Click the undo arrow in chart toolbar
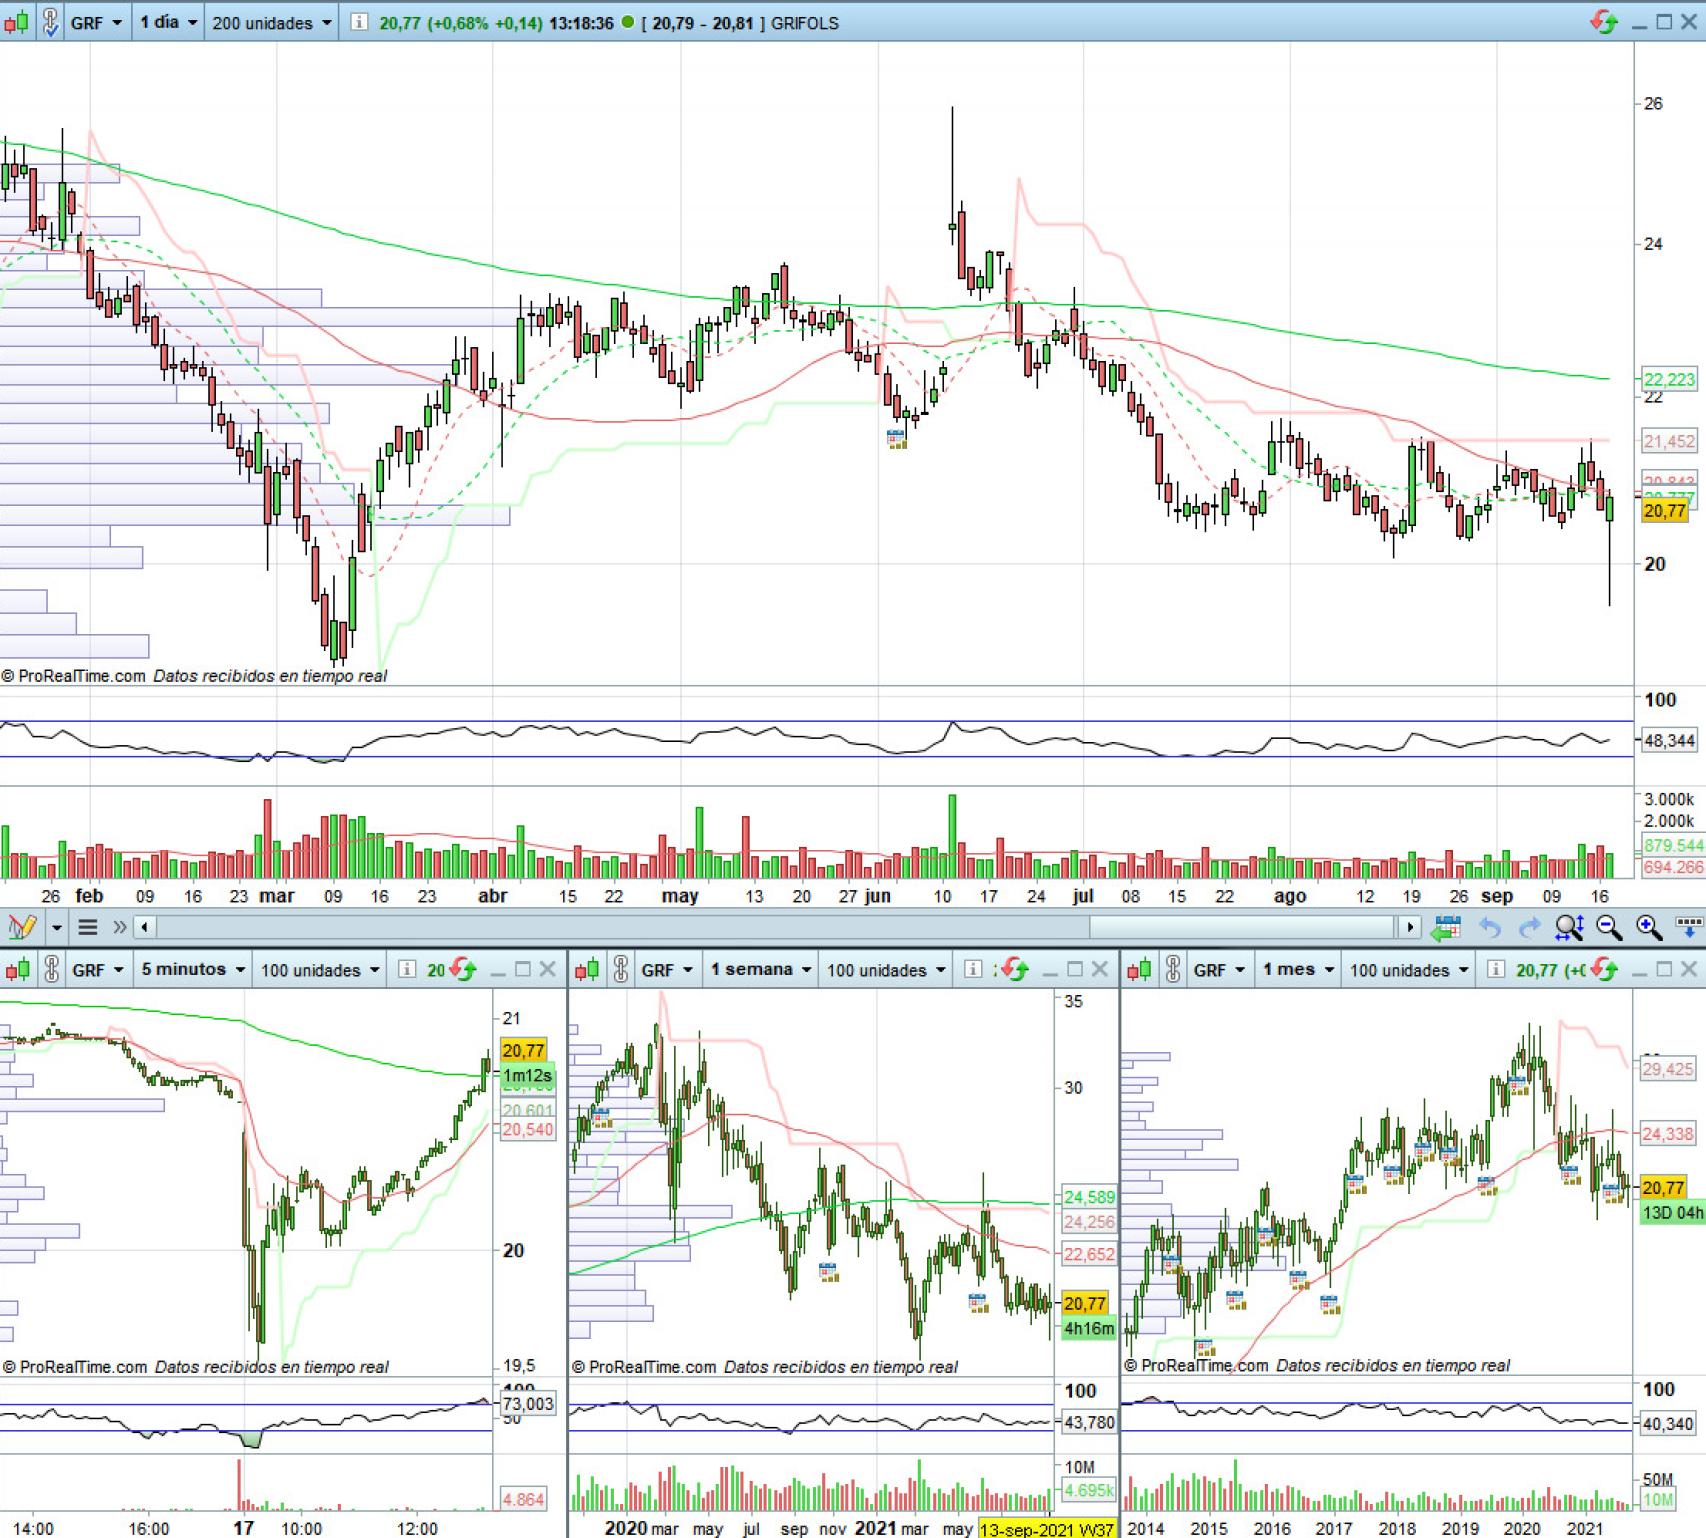This screenshot has height=1538, width=1706. click(x=1490, y=928)
